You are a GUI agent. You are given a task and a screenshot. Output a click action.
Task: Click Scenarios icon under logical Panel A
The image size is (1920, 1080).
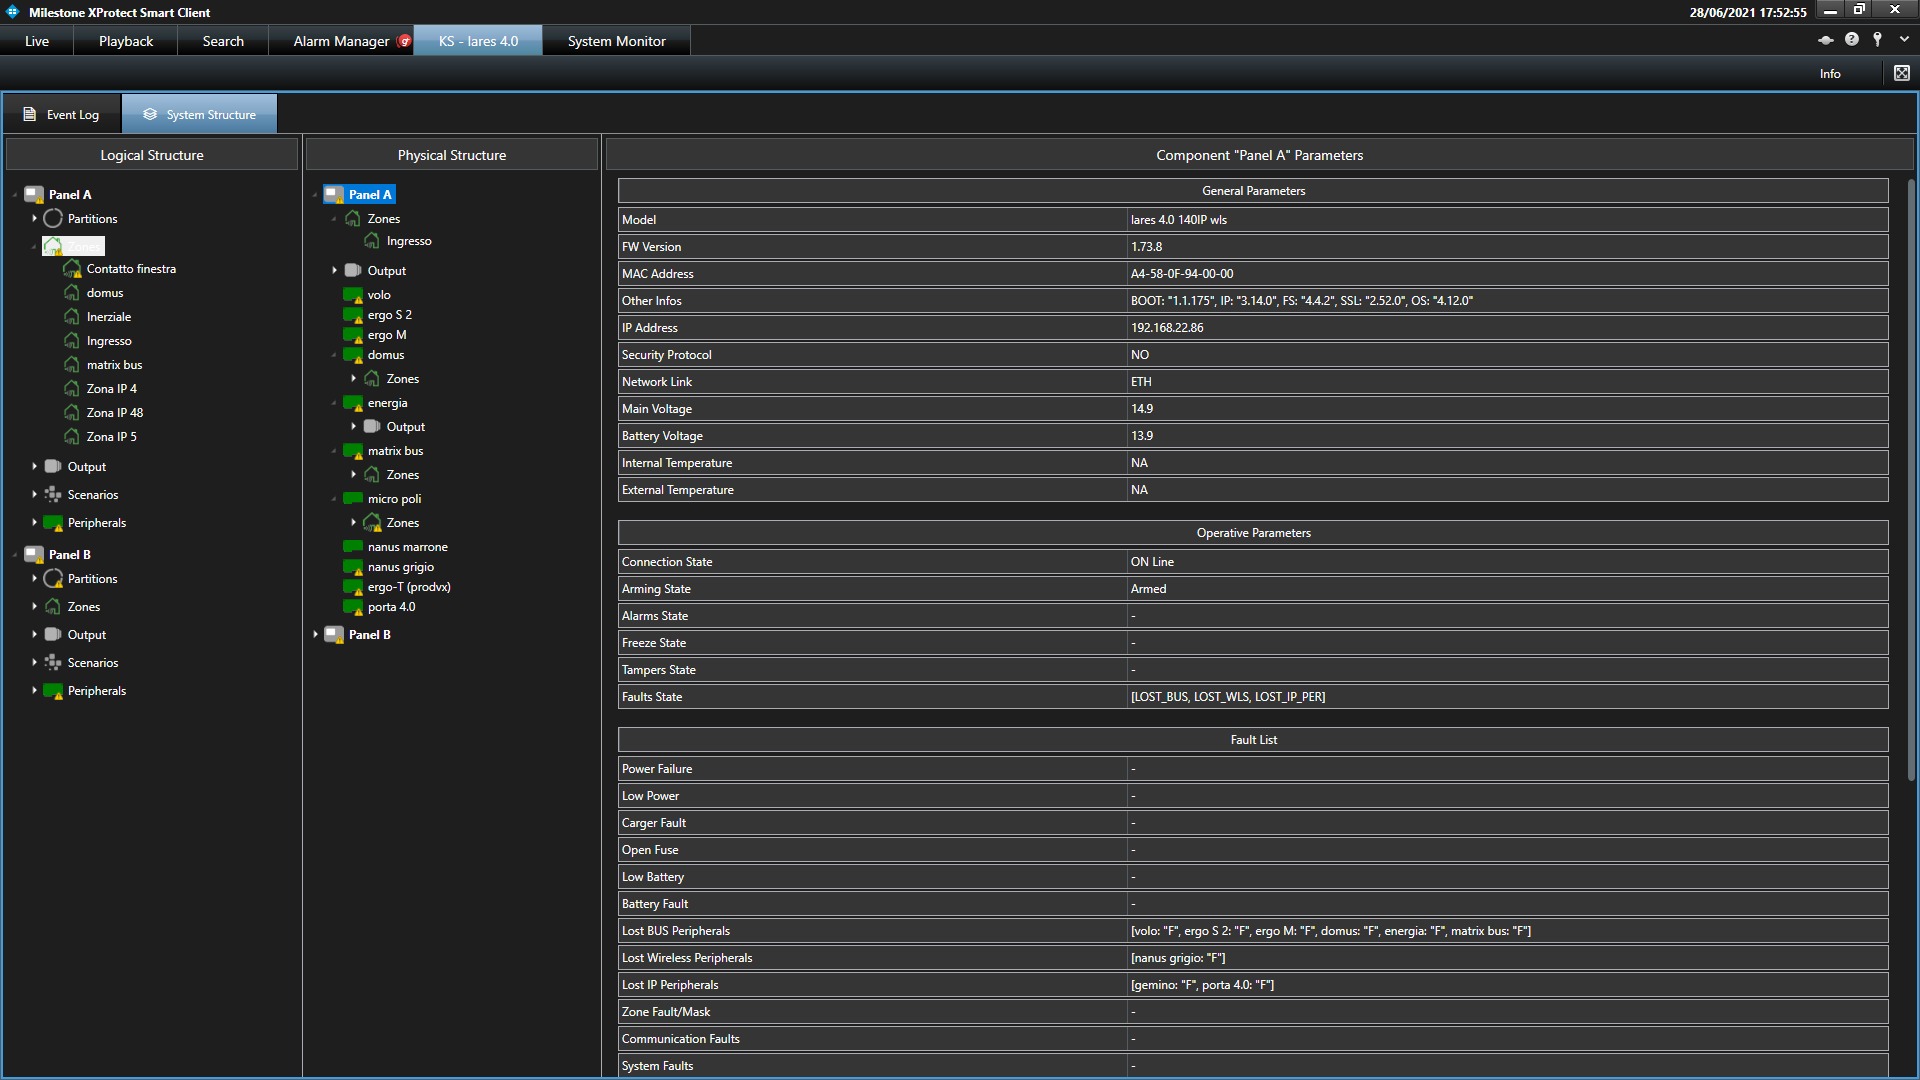(x=53, y=494)
